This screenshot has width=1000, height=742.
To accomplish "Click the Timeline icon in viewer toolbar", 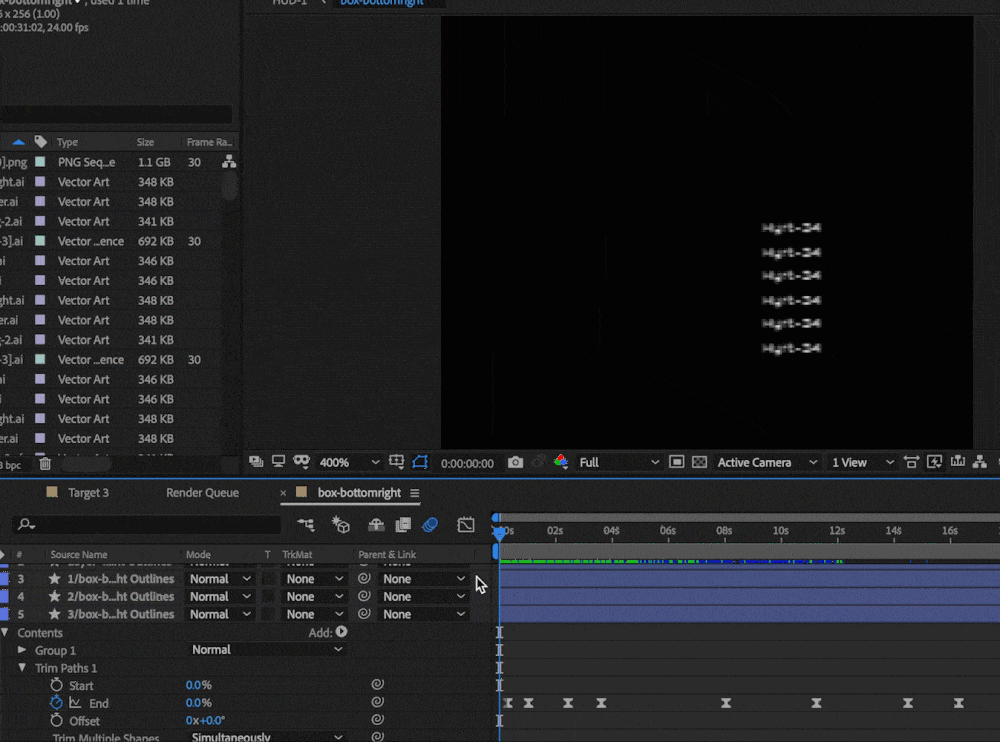I will tap(957, 462).
